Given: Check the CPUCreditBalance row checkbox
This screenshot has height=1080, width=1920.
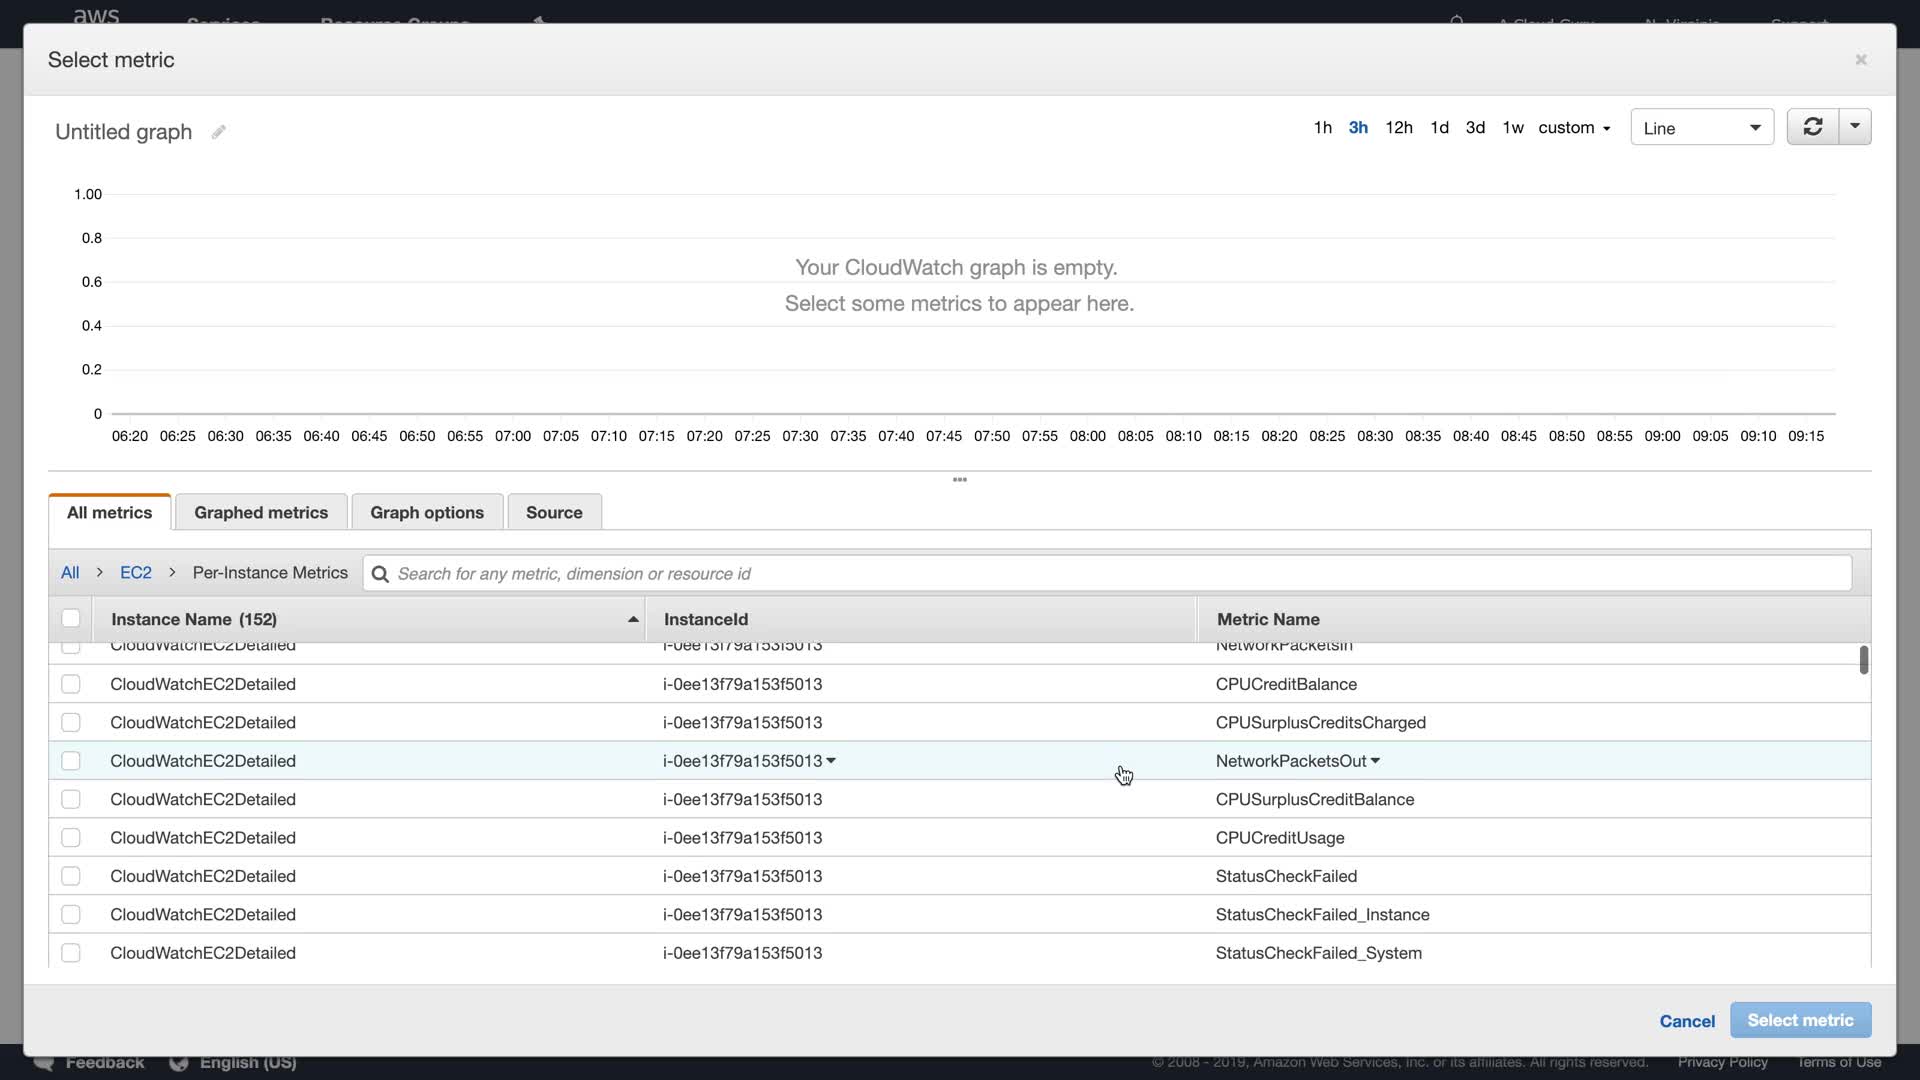Looking at the screenshot, I should (71, 684).
